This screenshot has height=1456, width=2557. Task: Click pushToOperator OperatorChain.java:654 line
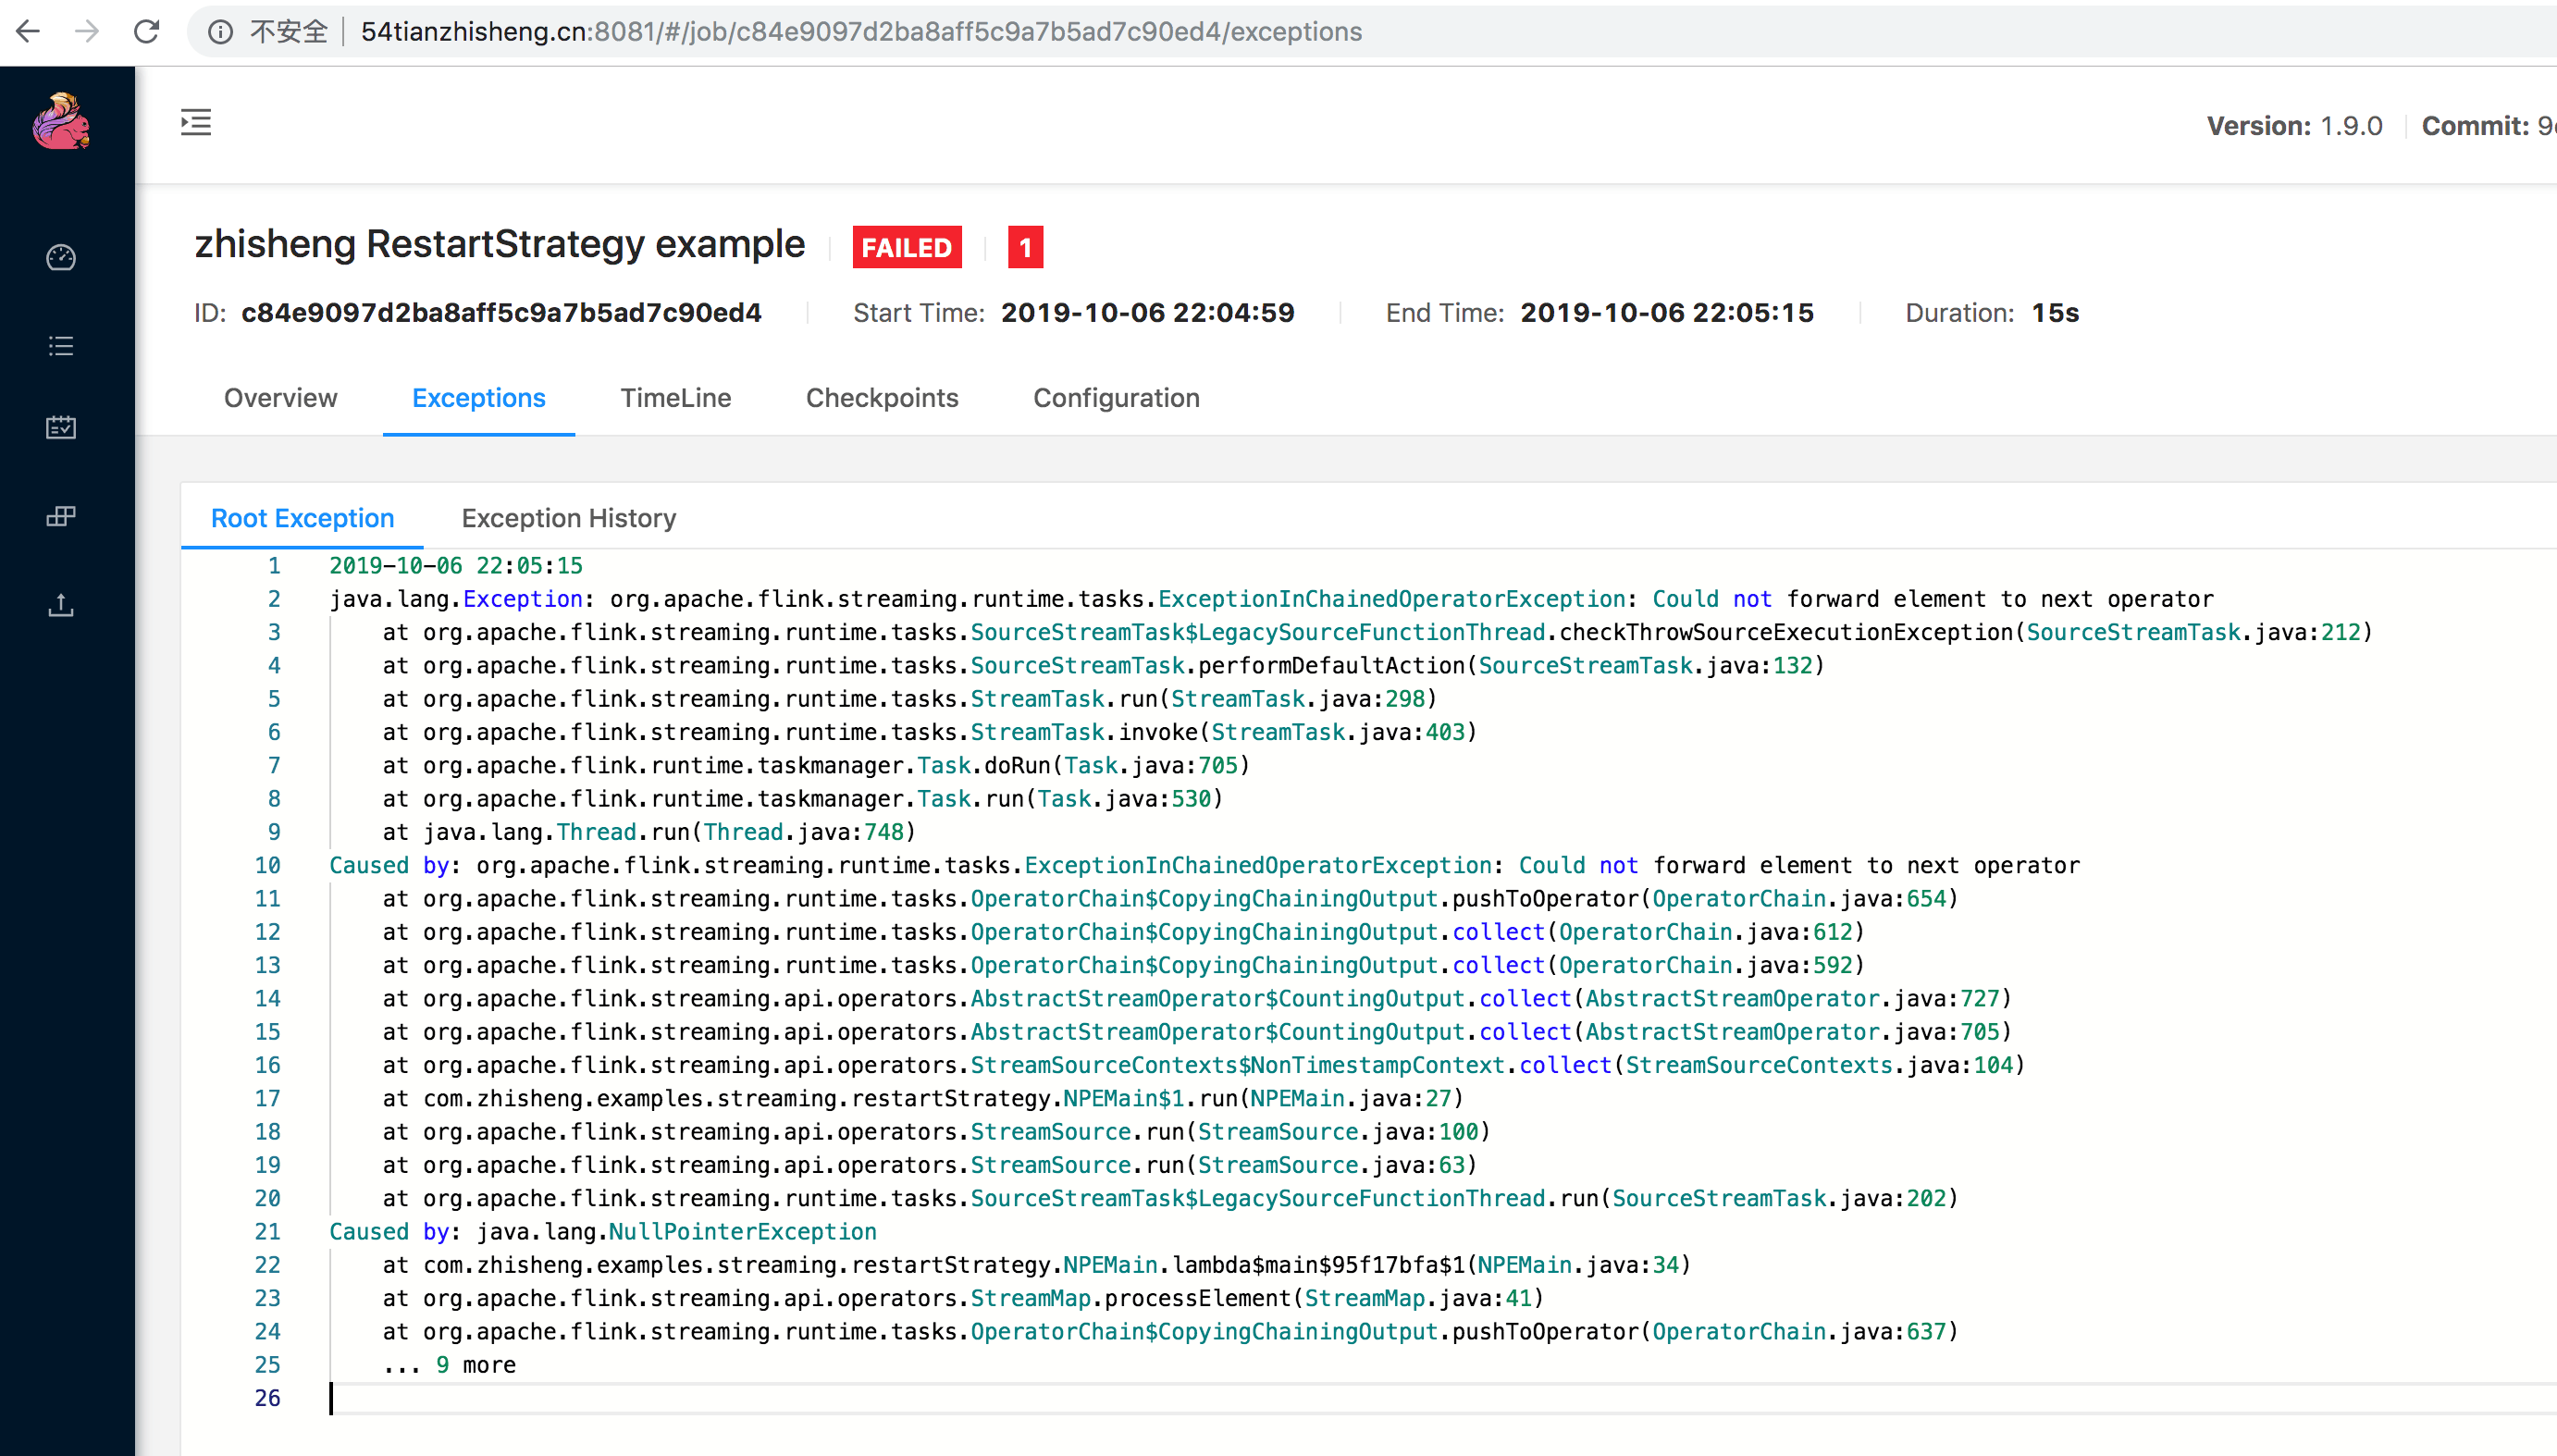point(1170,899)
